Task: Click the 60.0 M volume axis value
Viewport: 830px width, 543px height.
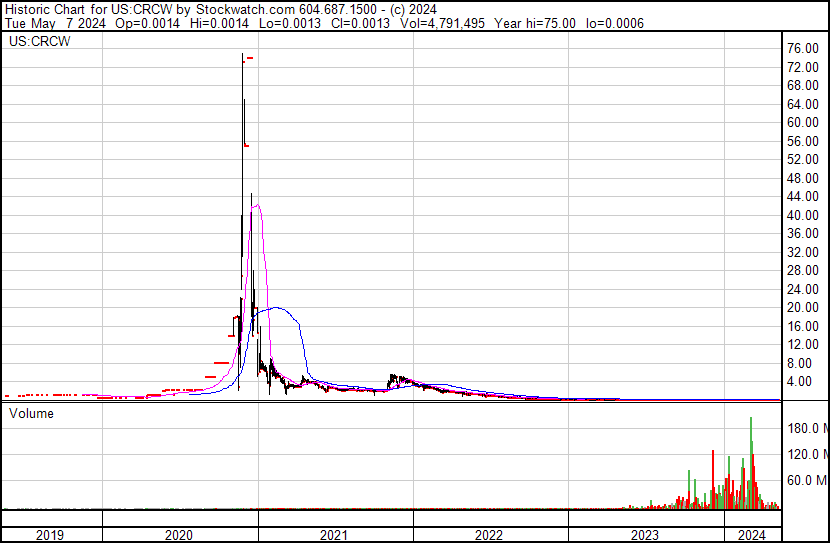Action: point(807,480)
